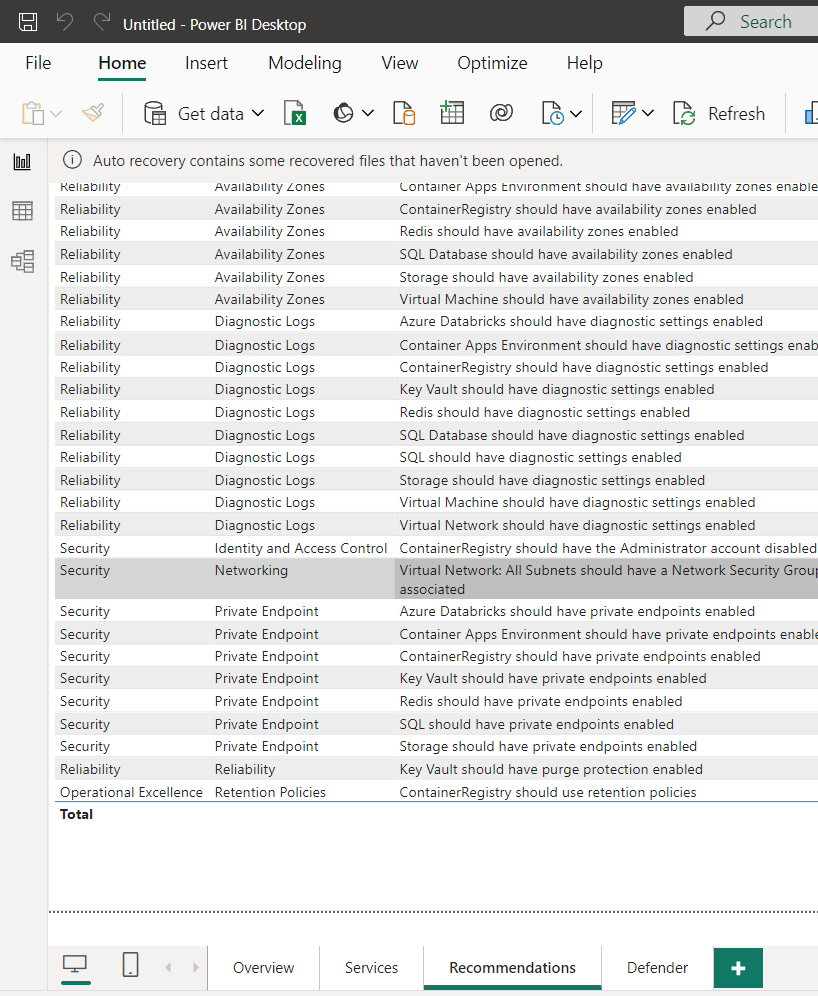The image size is (818, 996).
Task: Open the Insert ribbon tab
Action: [206, 63]
